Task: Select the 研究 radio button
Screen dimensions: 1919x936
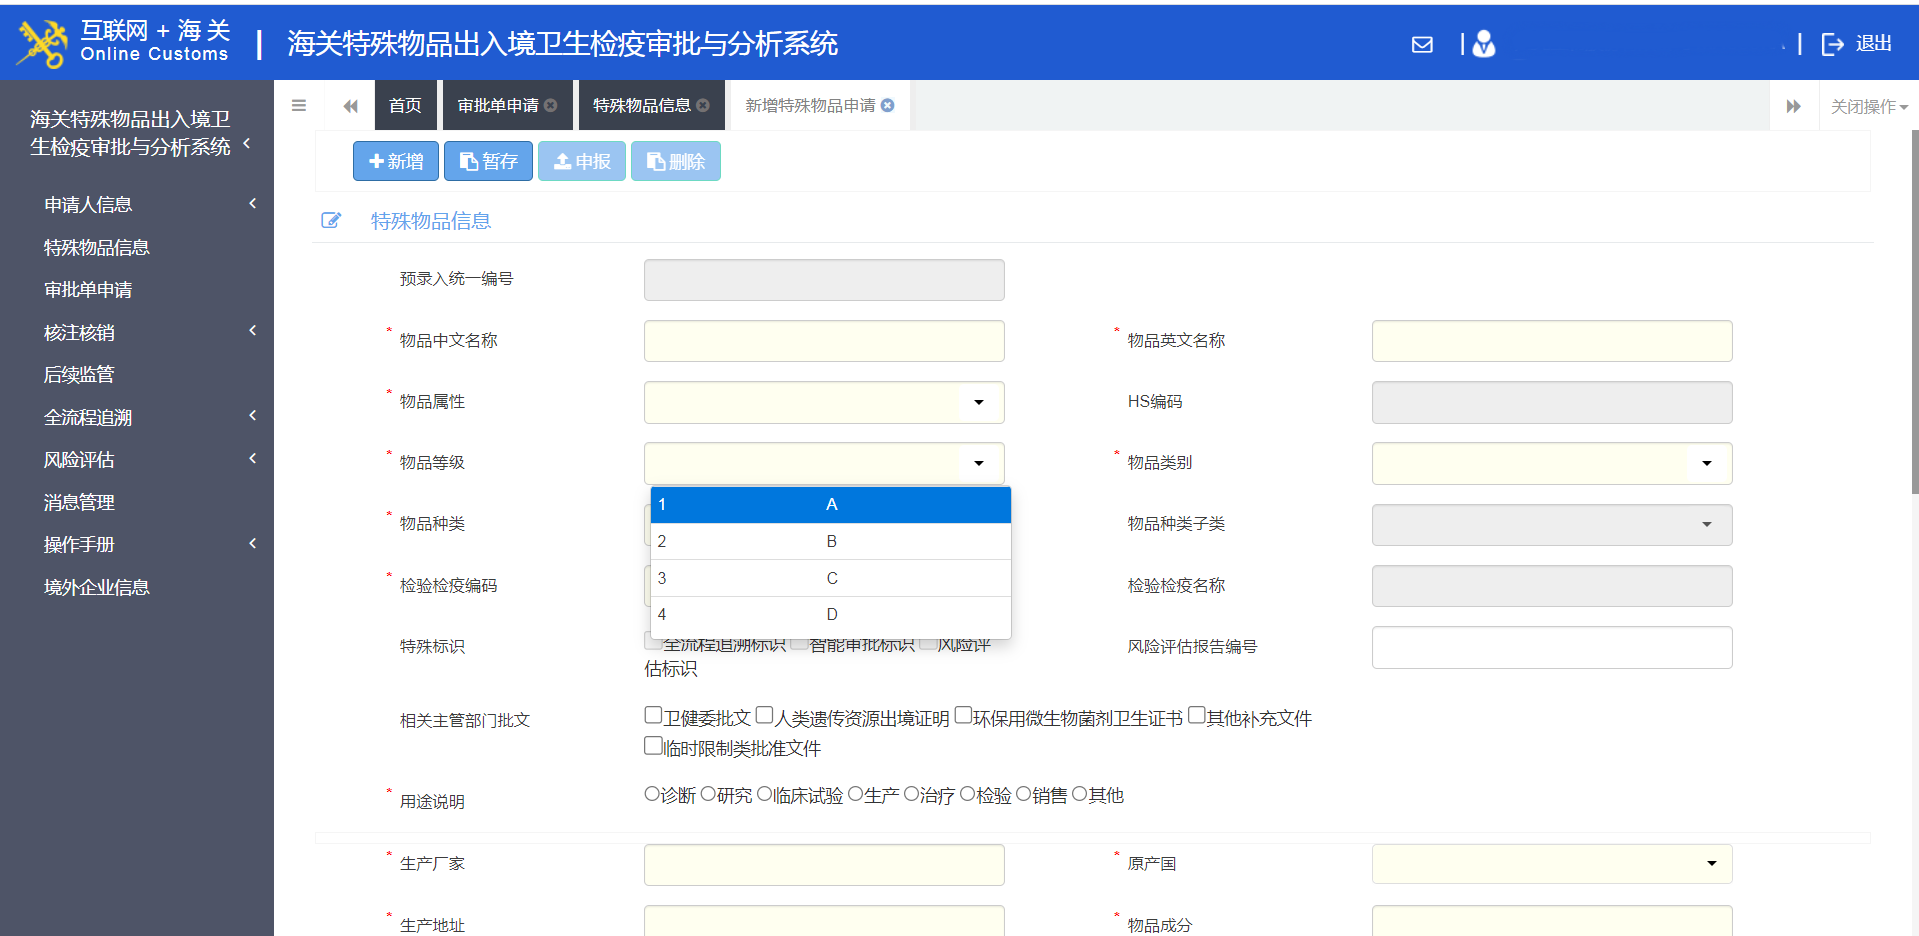Action: coord(708,794)
